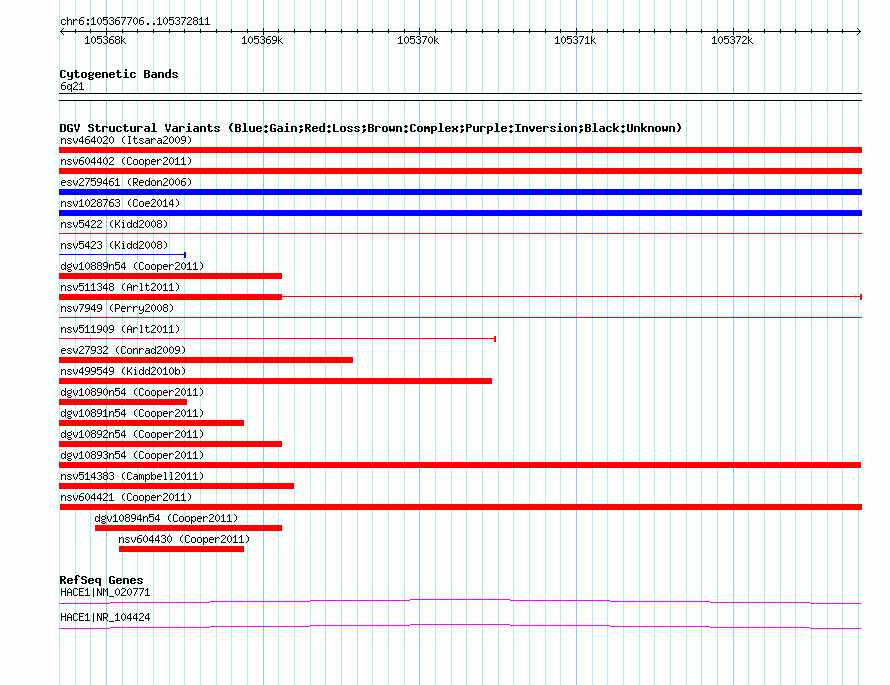Click the ruler's left arrow end
The image size is (890, 685).
pyautogui.click(x=62, y=31)
